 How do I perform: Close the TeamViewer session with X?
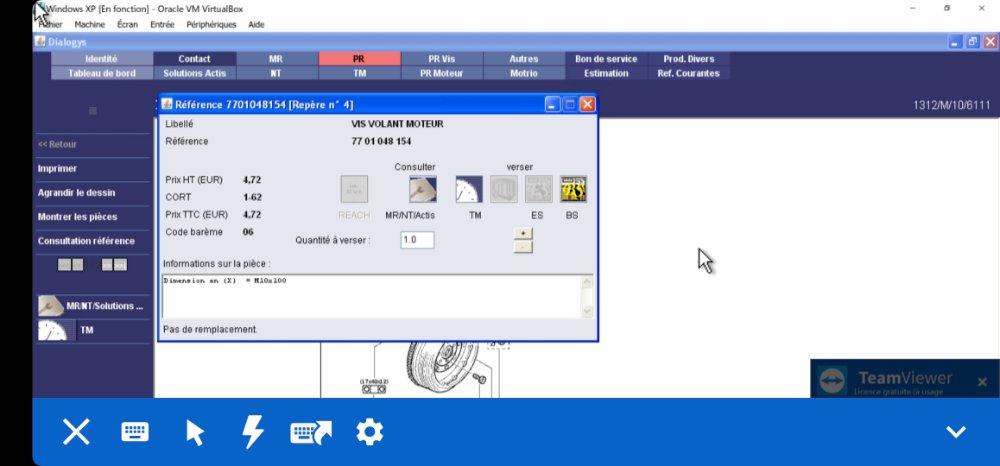point(76,432)
